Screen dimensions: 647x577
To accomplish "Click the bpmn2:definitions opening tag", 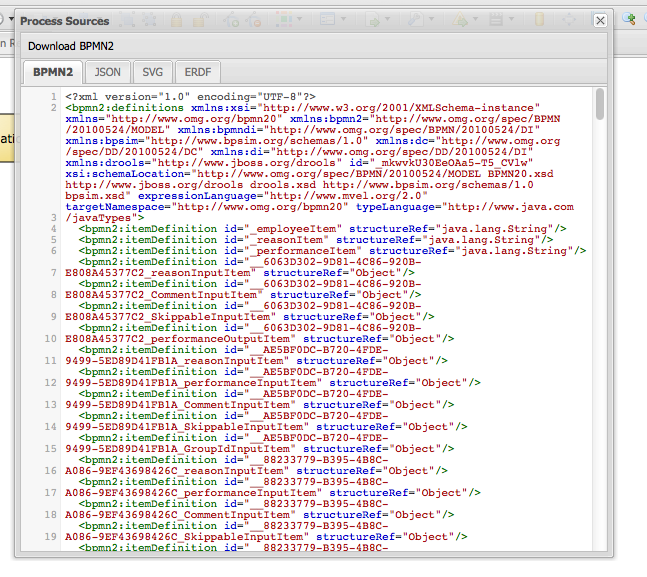I will 111,107.
